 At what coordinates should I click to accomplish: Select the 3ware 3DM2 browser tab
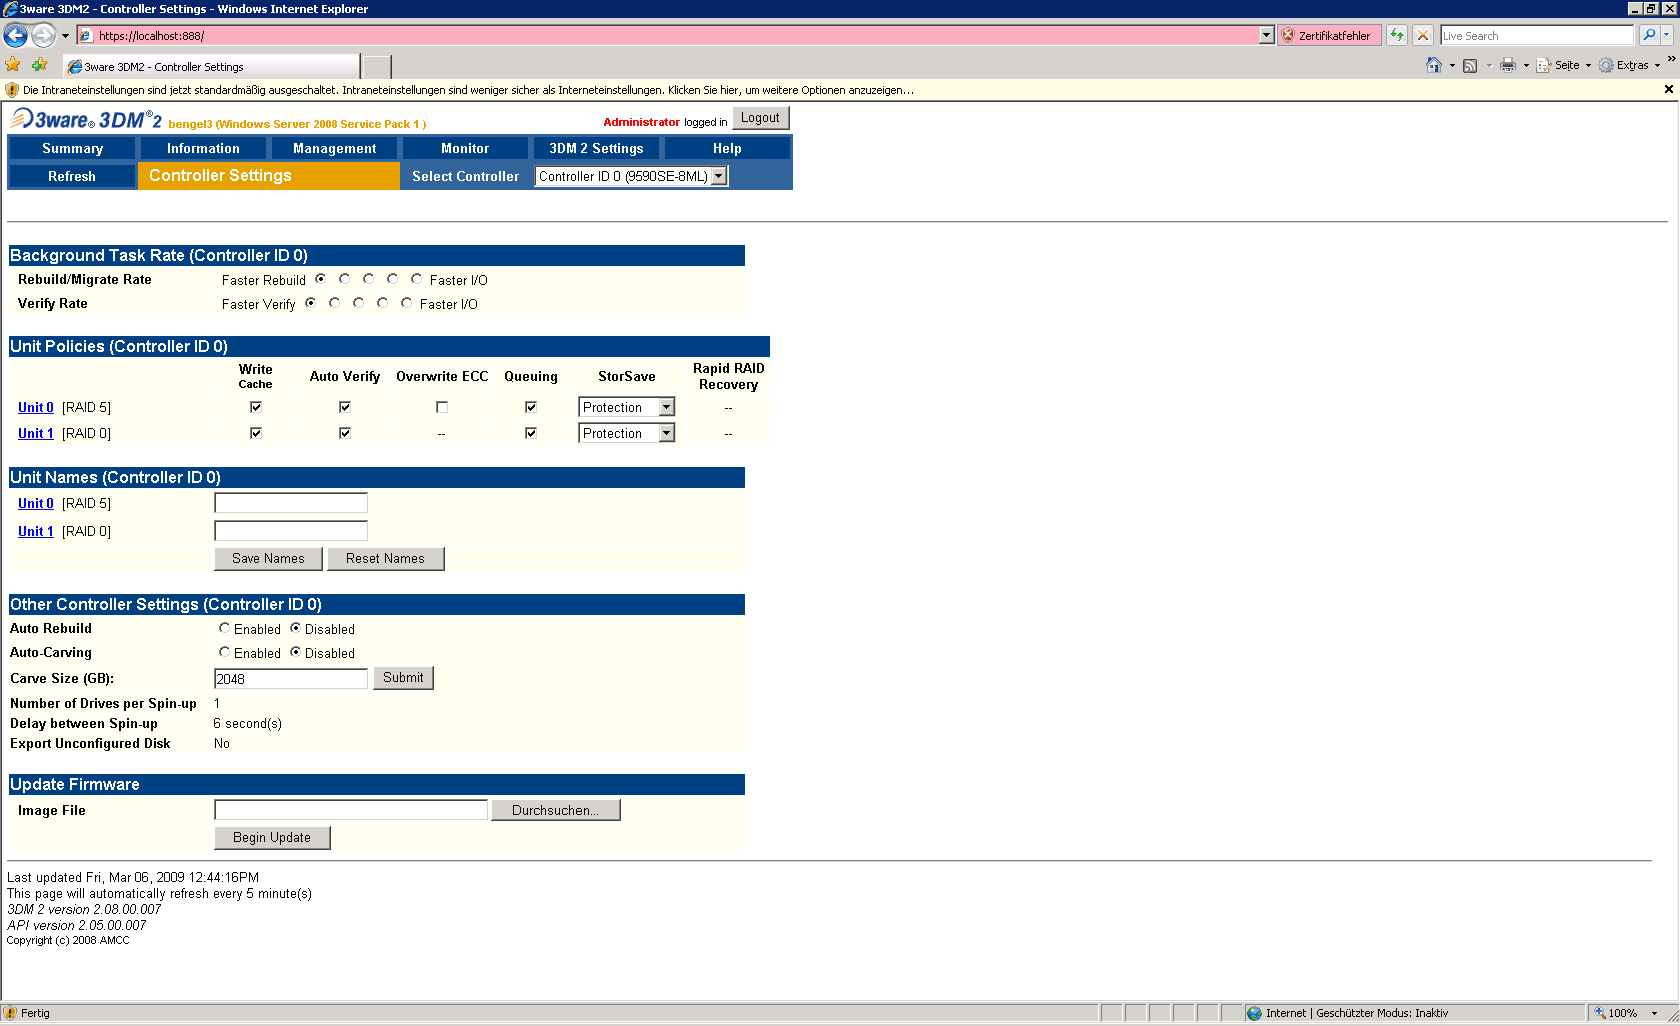pos(211,66)
